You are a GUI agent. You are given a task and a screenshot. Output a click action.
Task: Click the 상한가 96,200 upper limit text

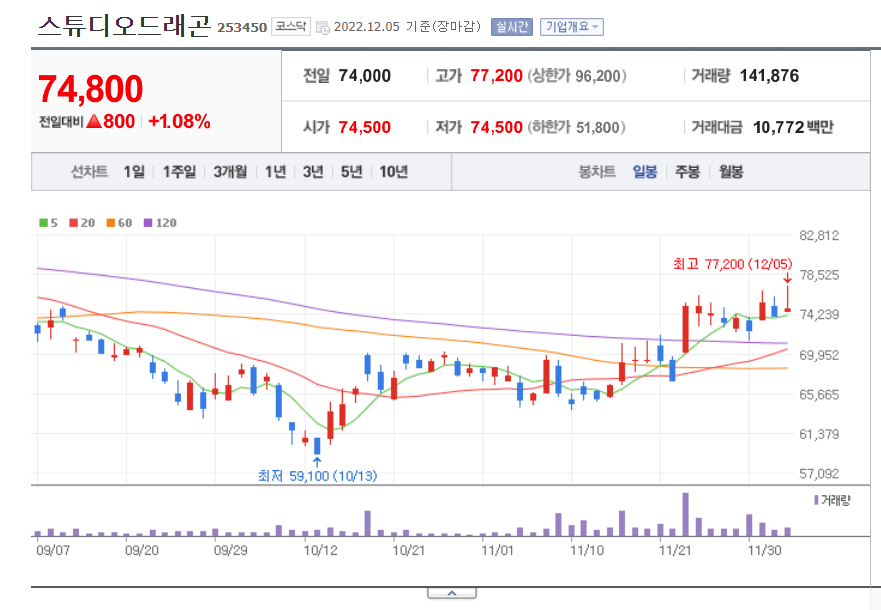click(x=576, y=76)
